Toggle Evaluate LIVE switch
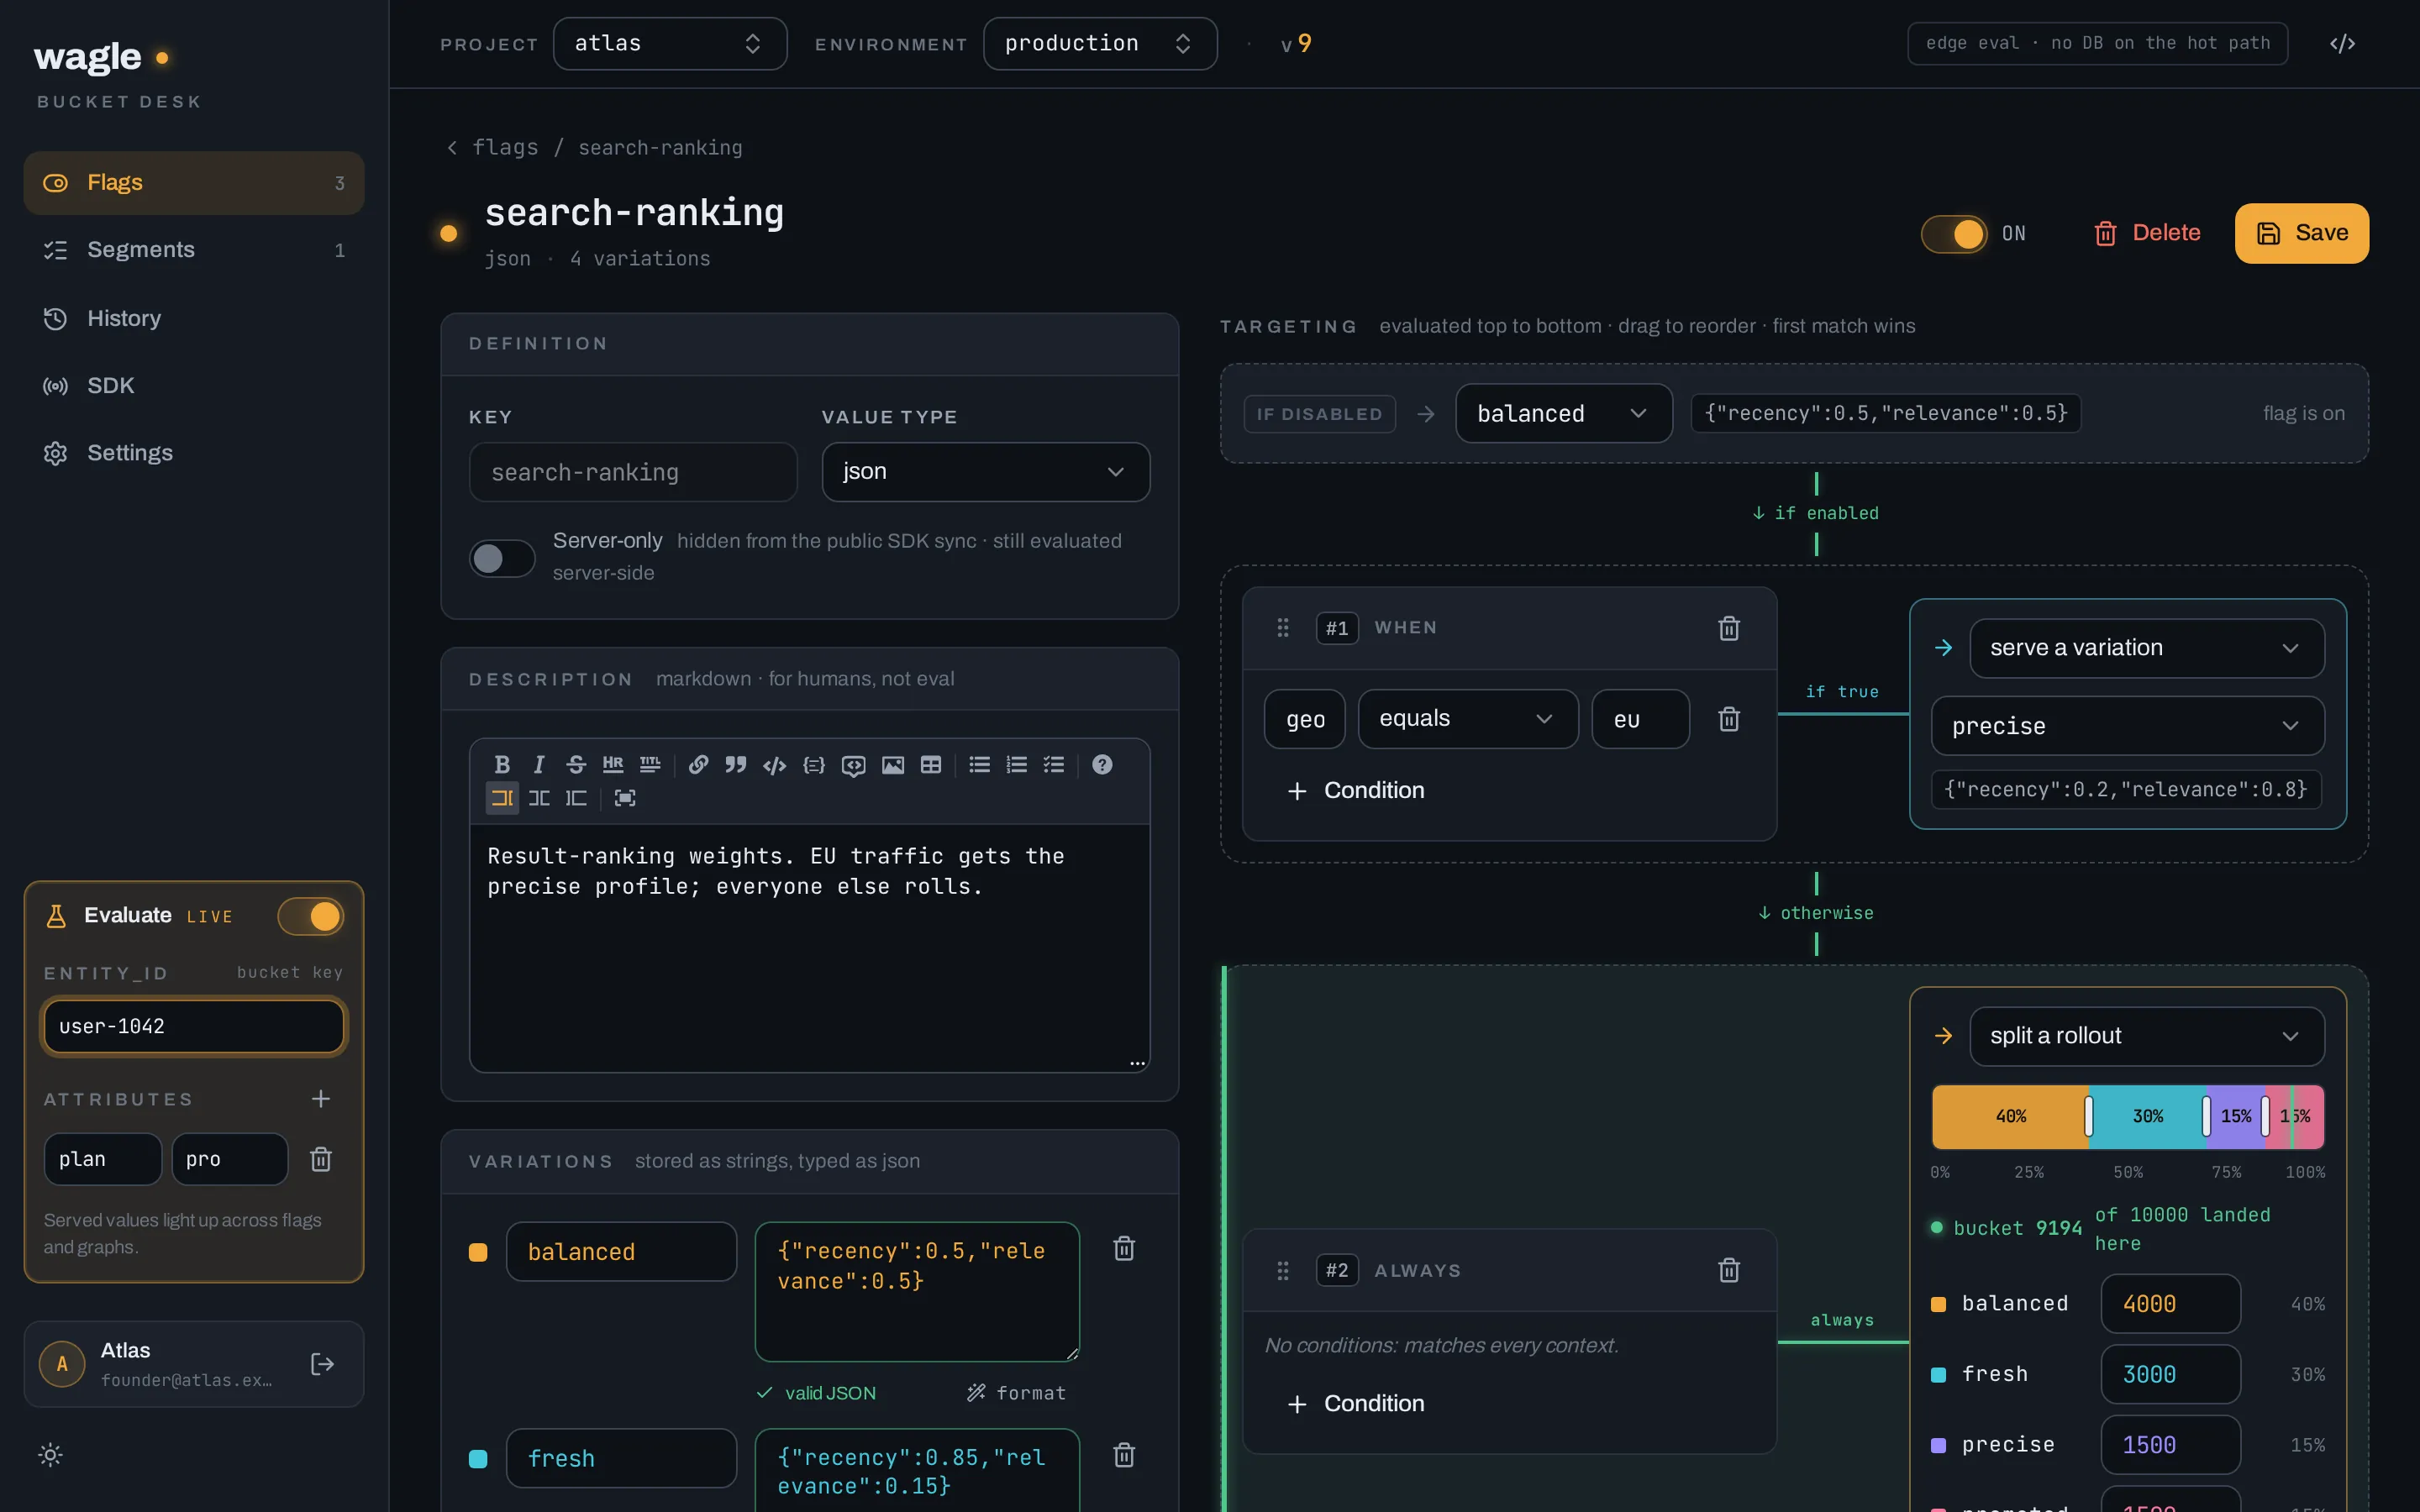 click(311, 916)
